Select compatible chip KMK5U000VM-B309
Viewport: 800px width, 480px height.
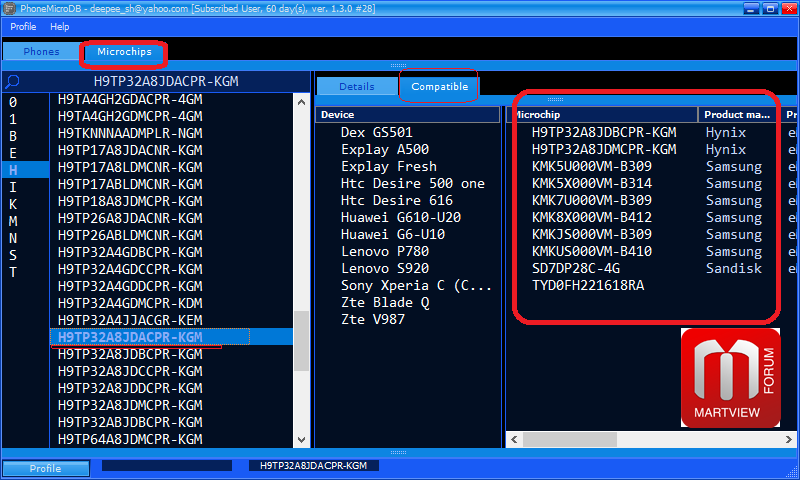pyautogui.click(x=592, y=166)
